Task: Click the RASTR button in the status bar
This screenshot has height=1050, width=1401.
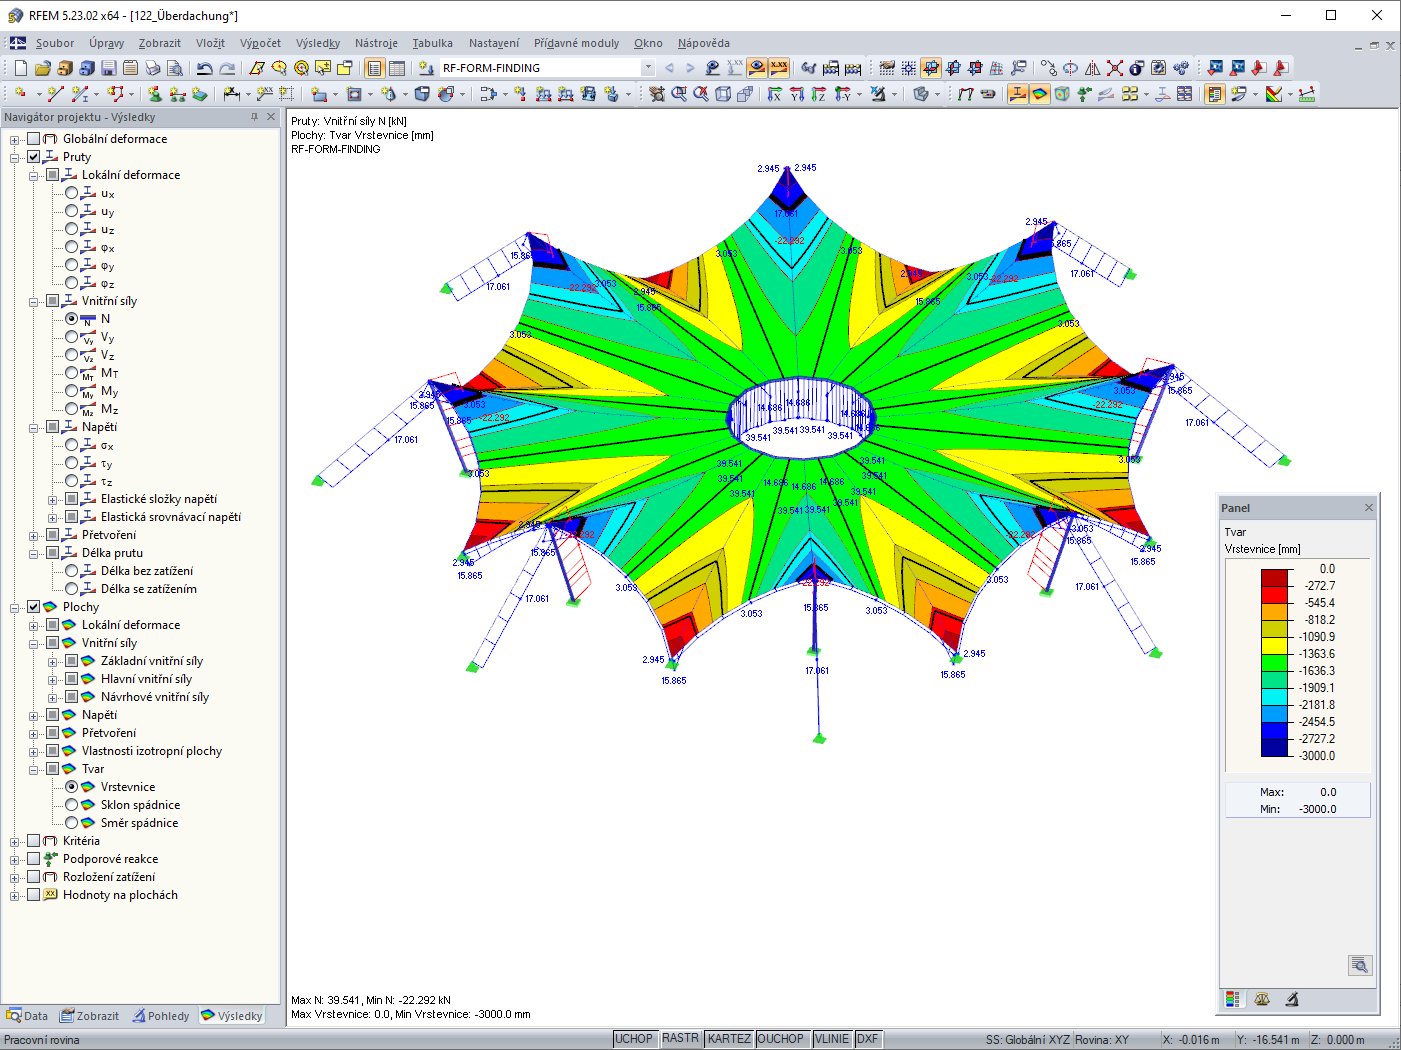Action: coord(681,1038)
